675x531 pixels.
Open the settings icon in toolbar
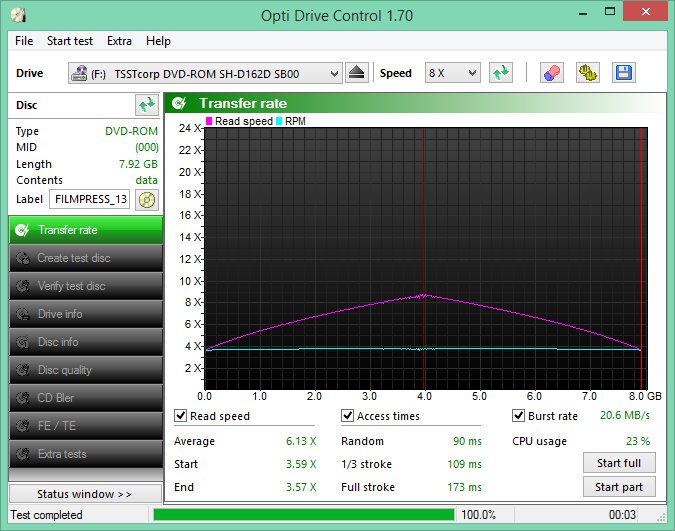(588, 73)
